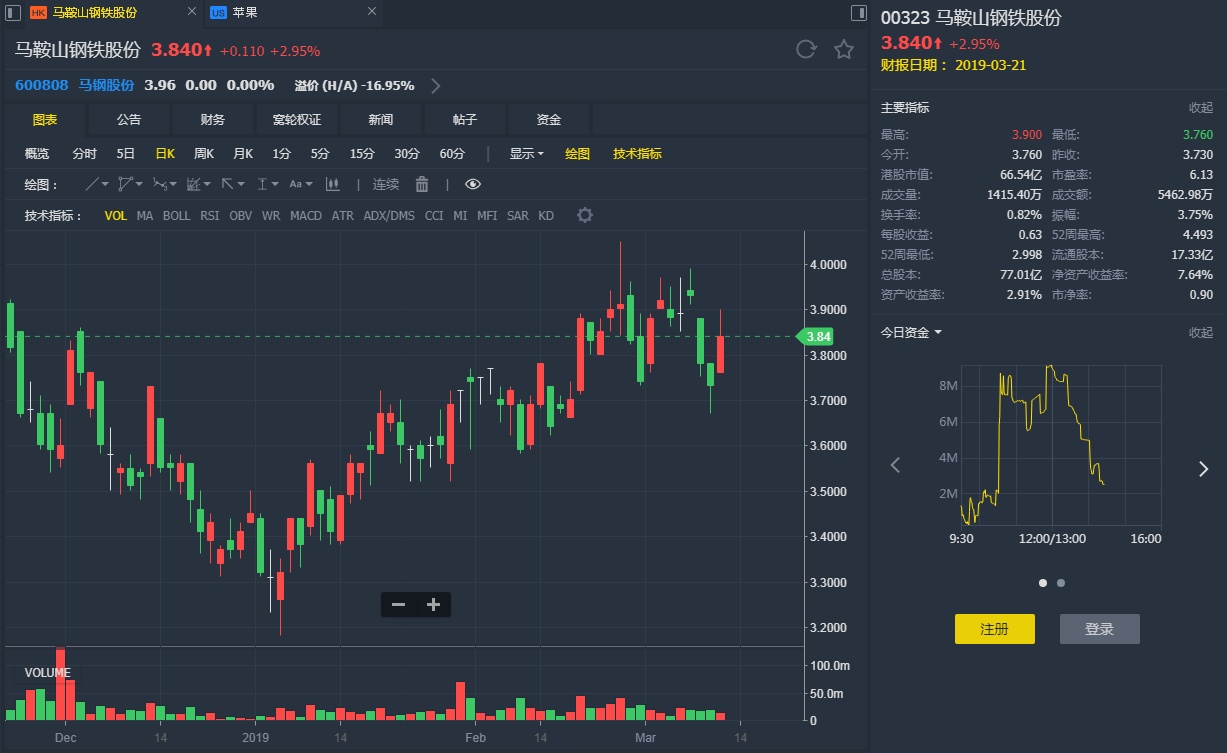
Task: Open wave tool dropdown arrow
Action: coord(173,184)
